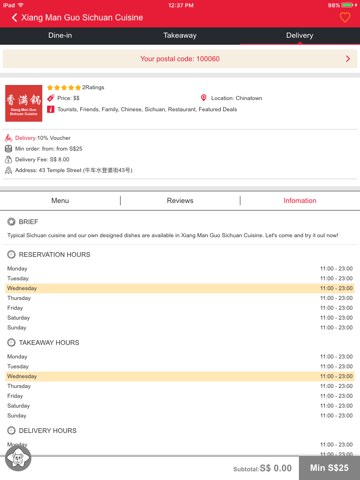Screen dimensions: 360x480
Task: Tap the delivery scooter icon
Action: point(9,138)
